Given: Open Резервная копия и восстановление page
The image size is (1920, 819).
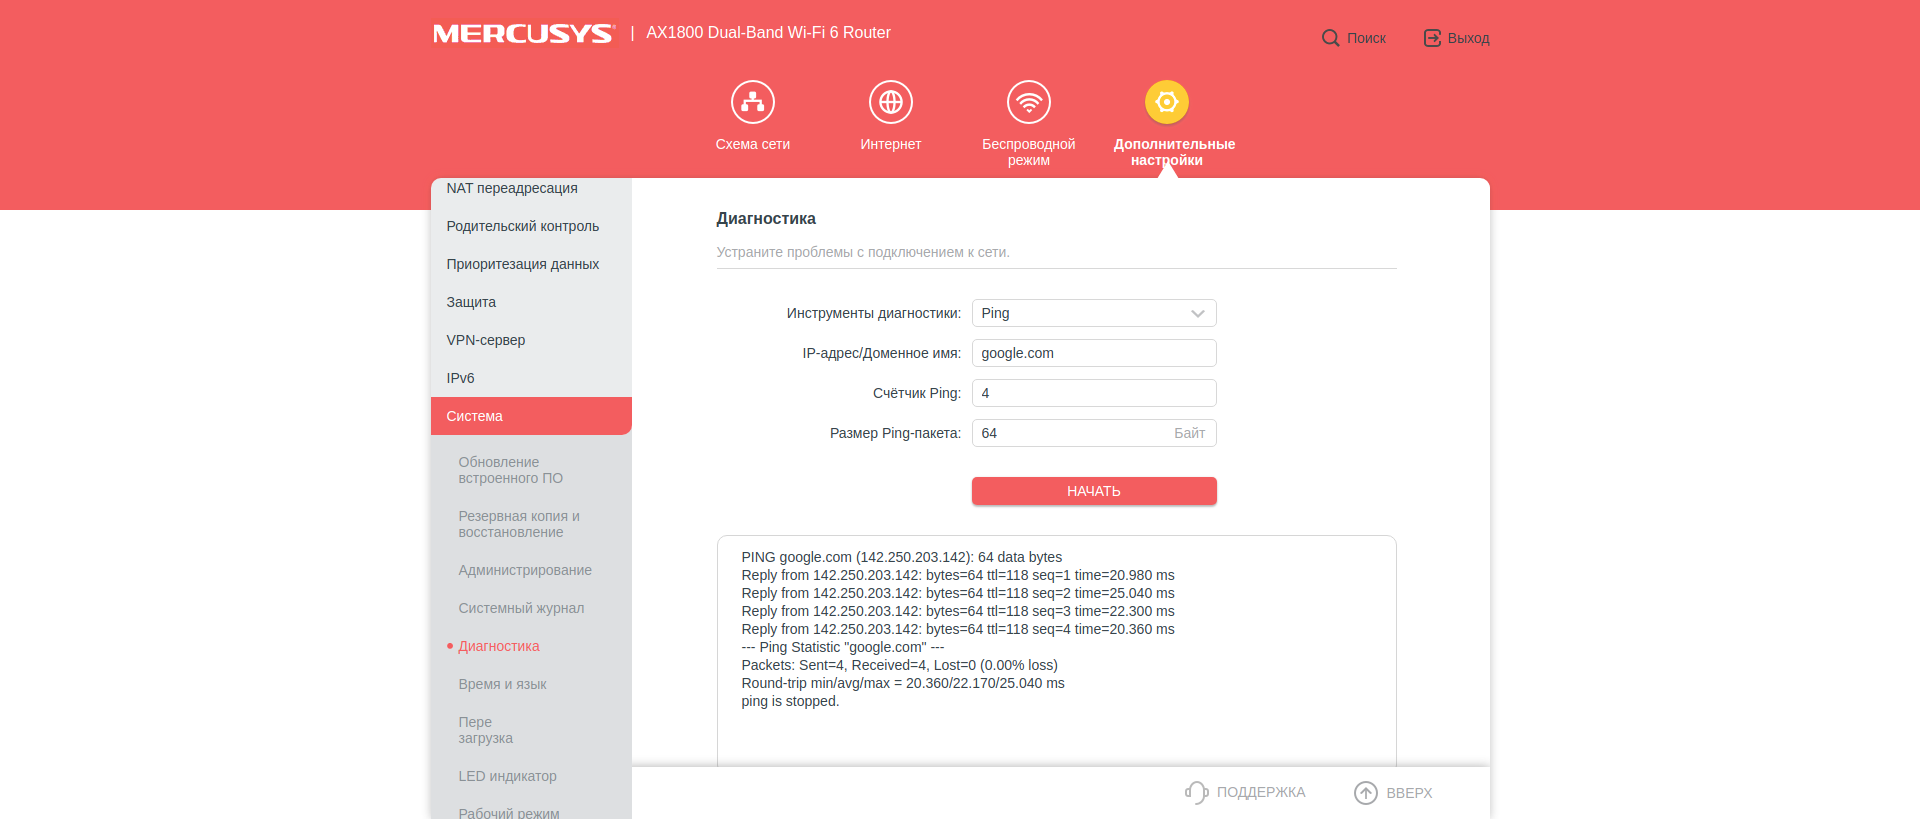Looking at the screenshot, I should (x=518, y=524).
